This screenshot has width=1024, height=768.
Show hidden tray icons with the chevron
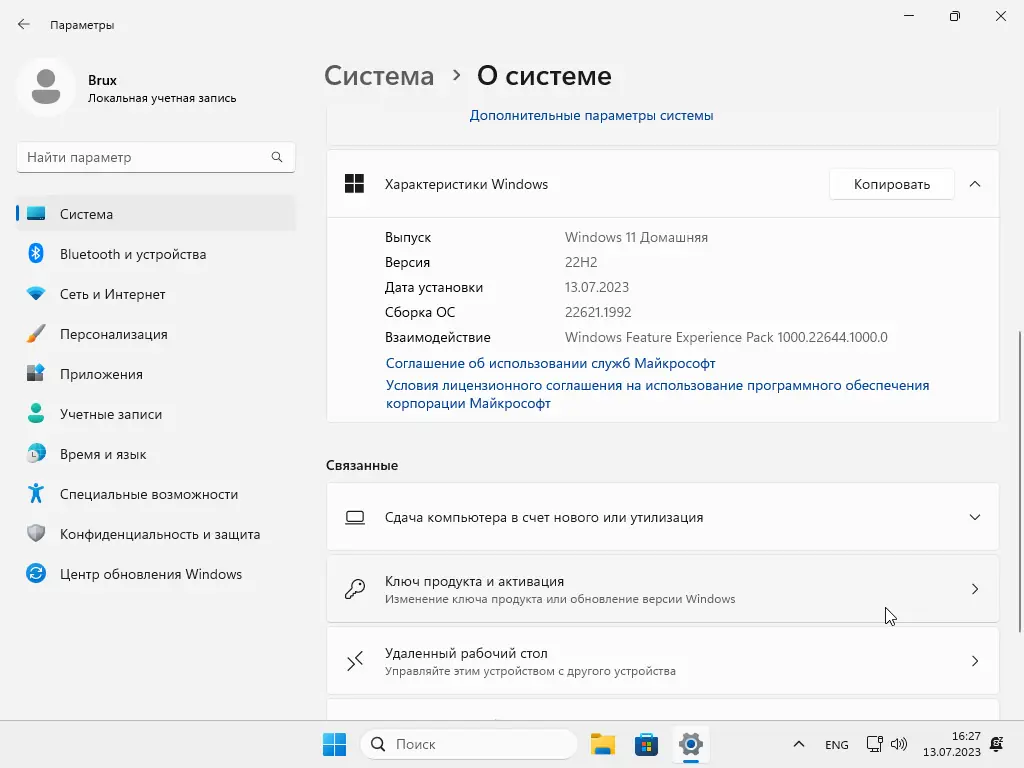tap(798, 744)
